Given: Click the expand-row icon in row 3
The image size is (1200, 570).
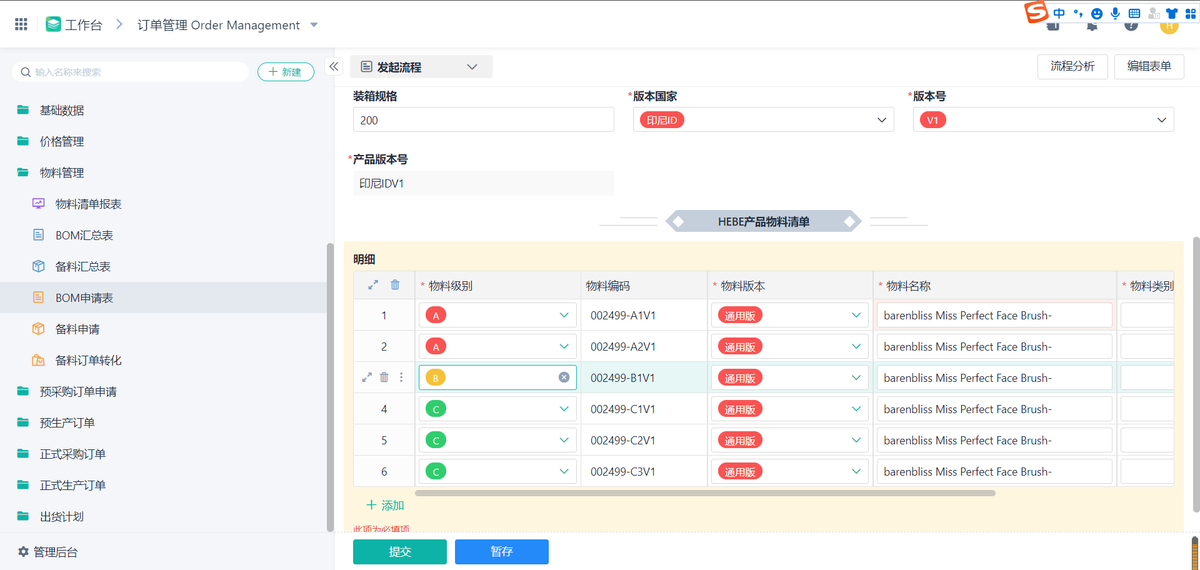Looking at the screenshot, I should [x=367, y=378].
